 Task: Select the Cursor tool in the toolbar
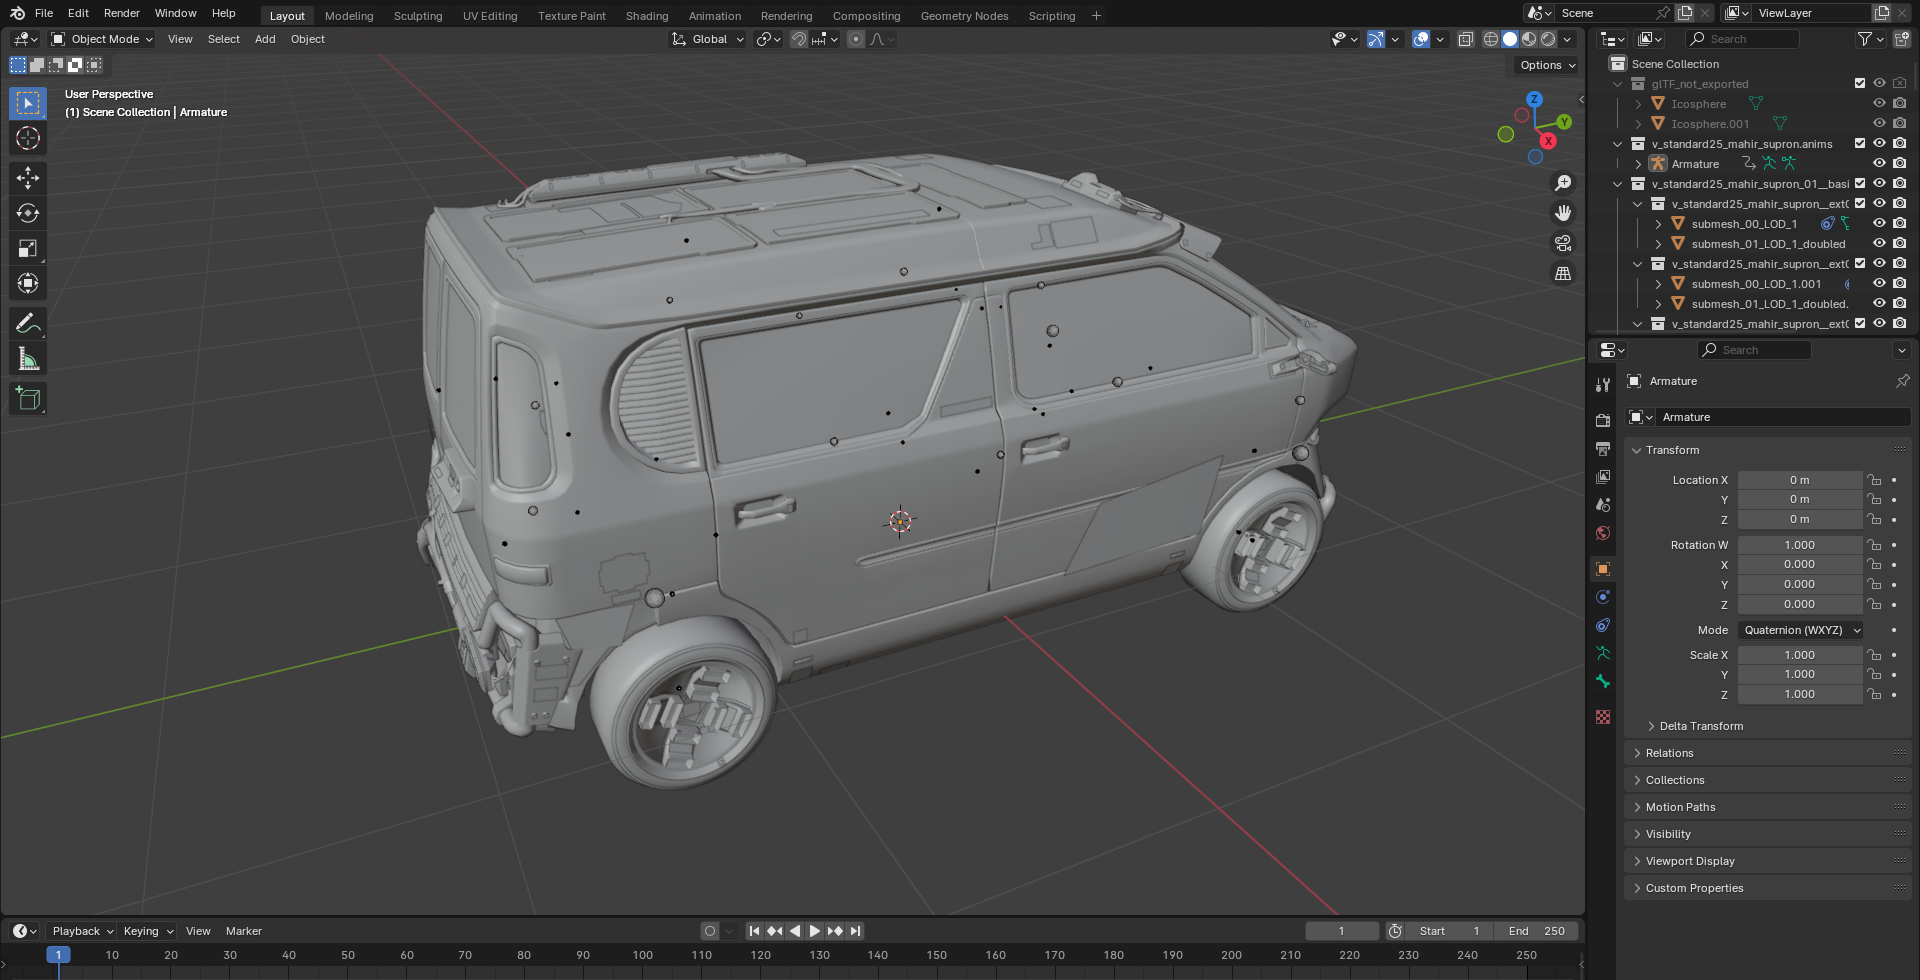click(x=28, y=138)
